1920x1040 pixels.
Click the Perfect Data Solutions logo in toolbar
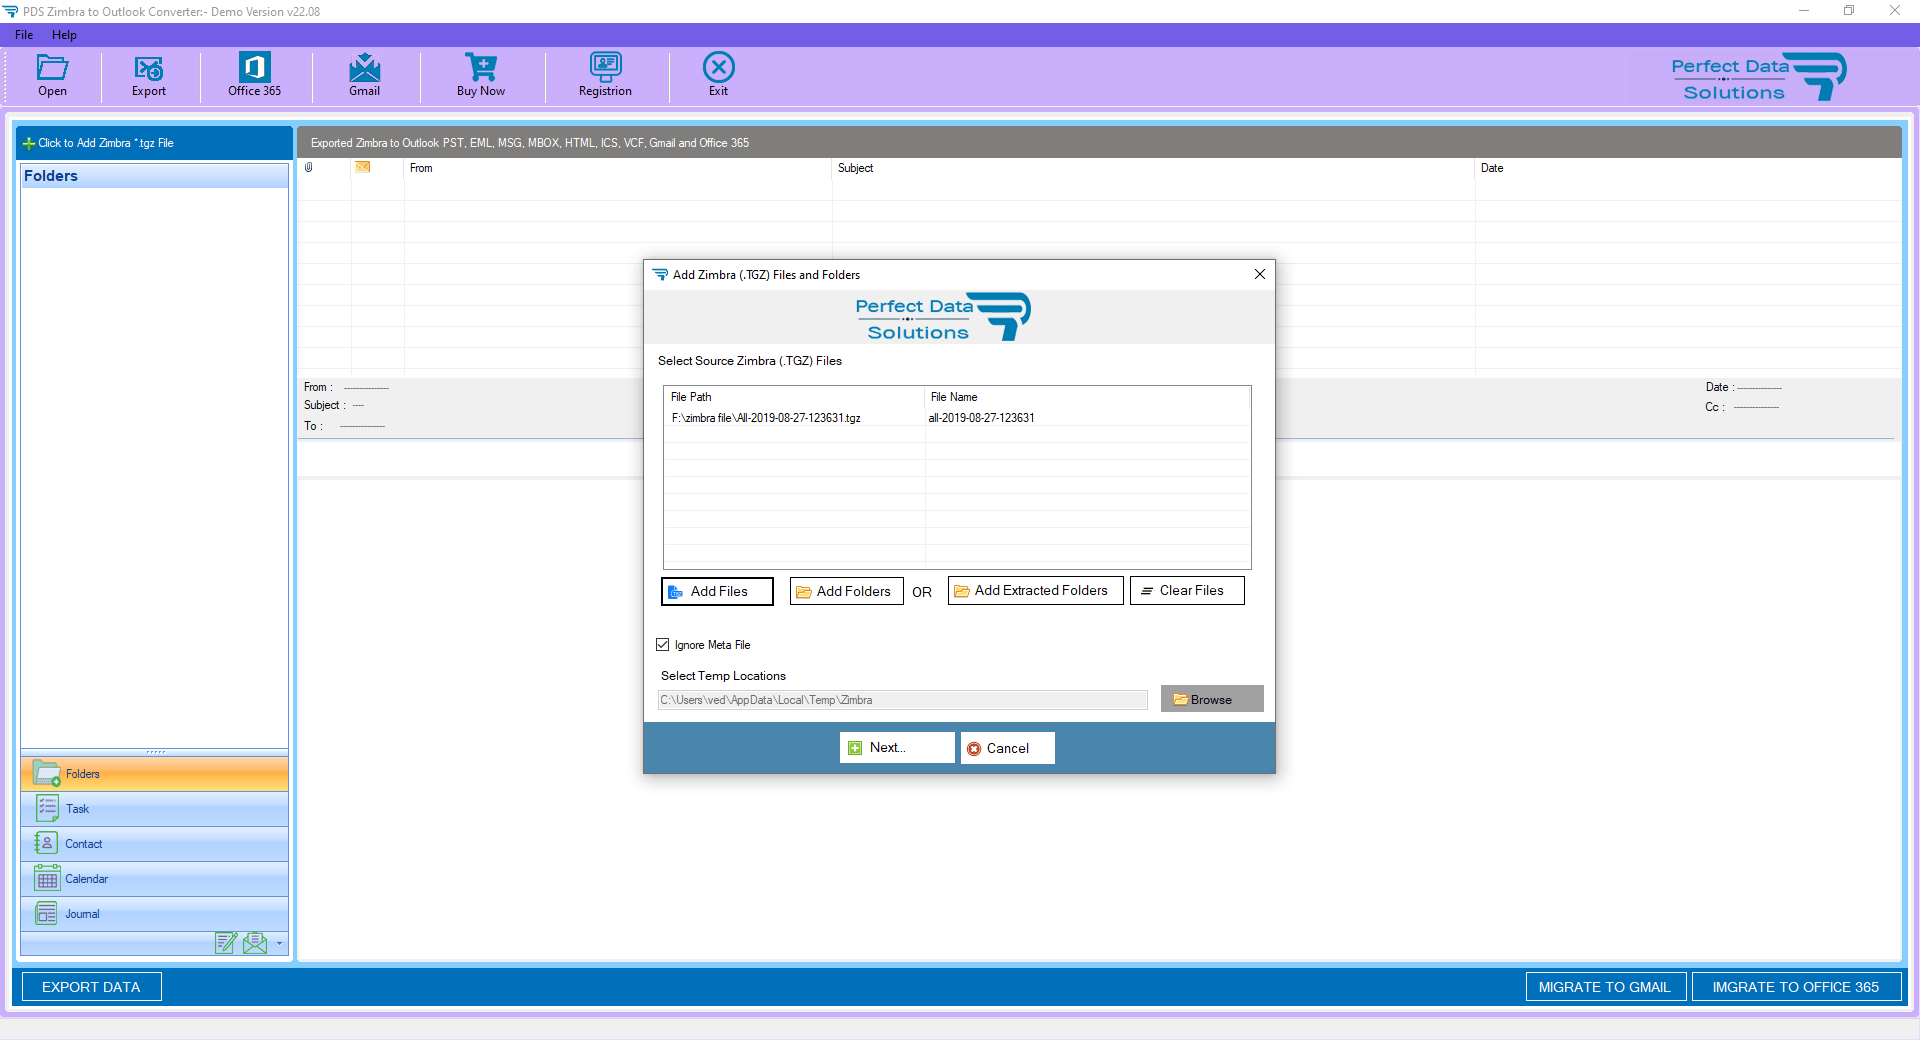(1758, 78)
